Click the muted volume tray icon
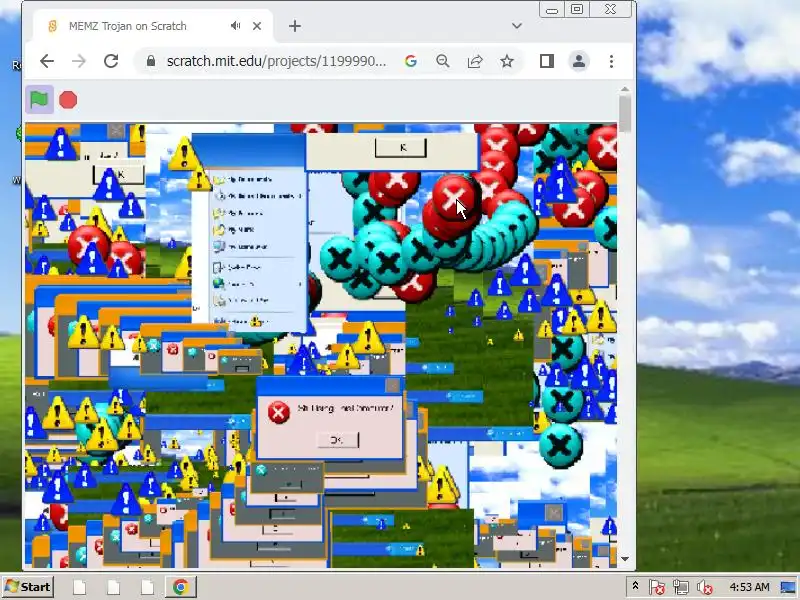The width and height of the screenshot is (800, 600). [705, 587]
